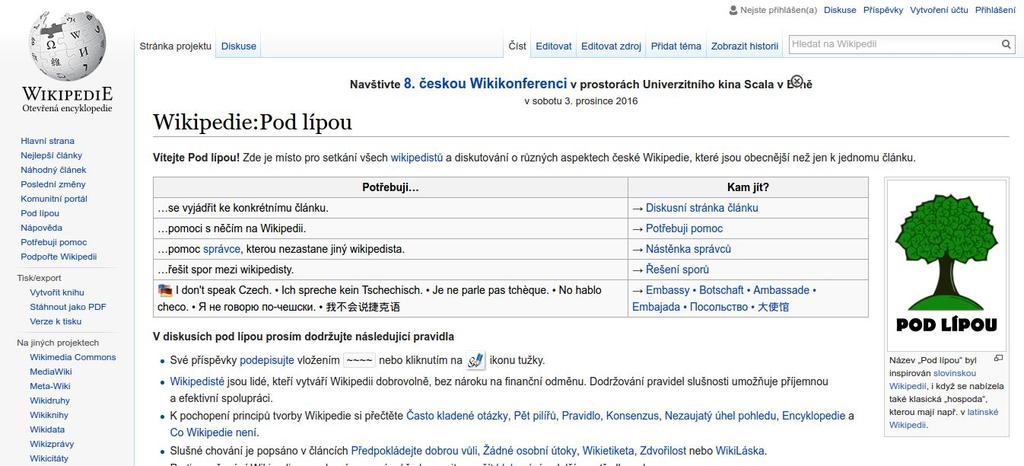This screenshot has height=466, width=1024.
Task: Click the signature pencil icon
Action: [x=476, y=360]
